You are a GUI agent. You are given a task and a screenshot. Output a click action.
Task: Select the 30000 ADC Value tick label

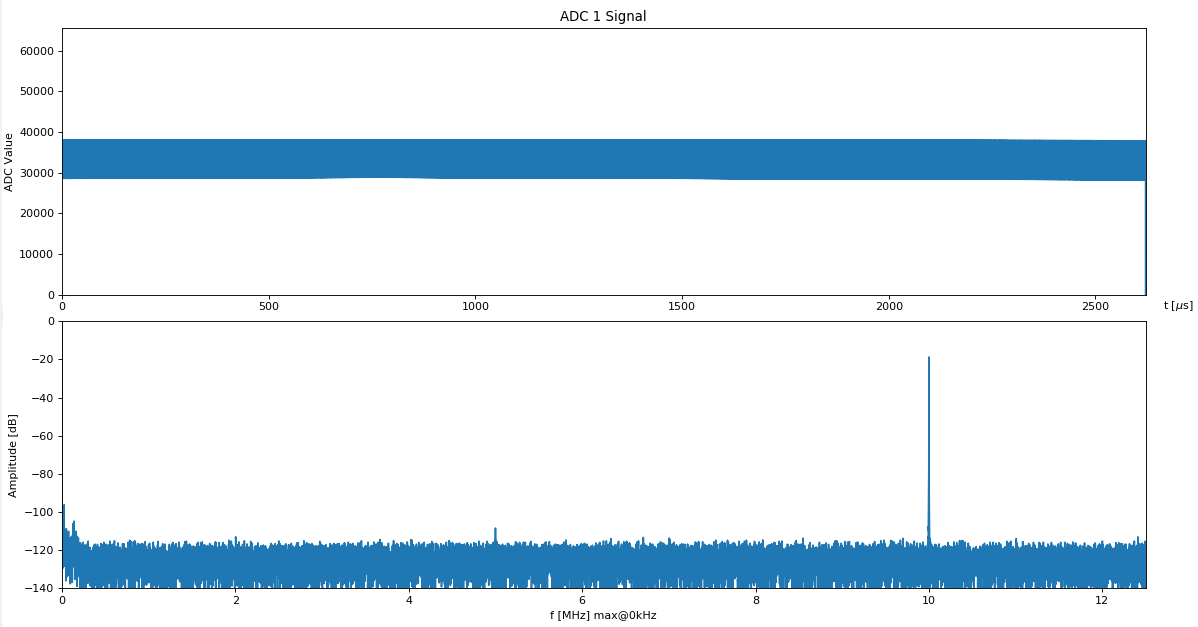[37, 173]
